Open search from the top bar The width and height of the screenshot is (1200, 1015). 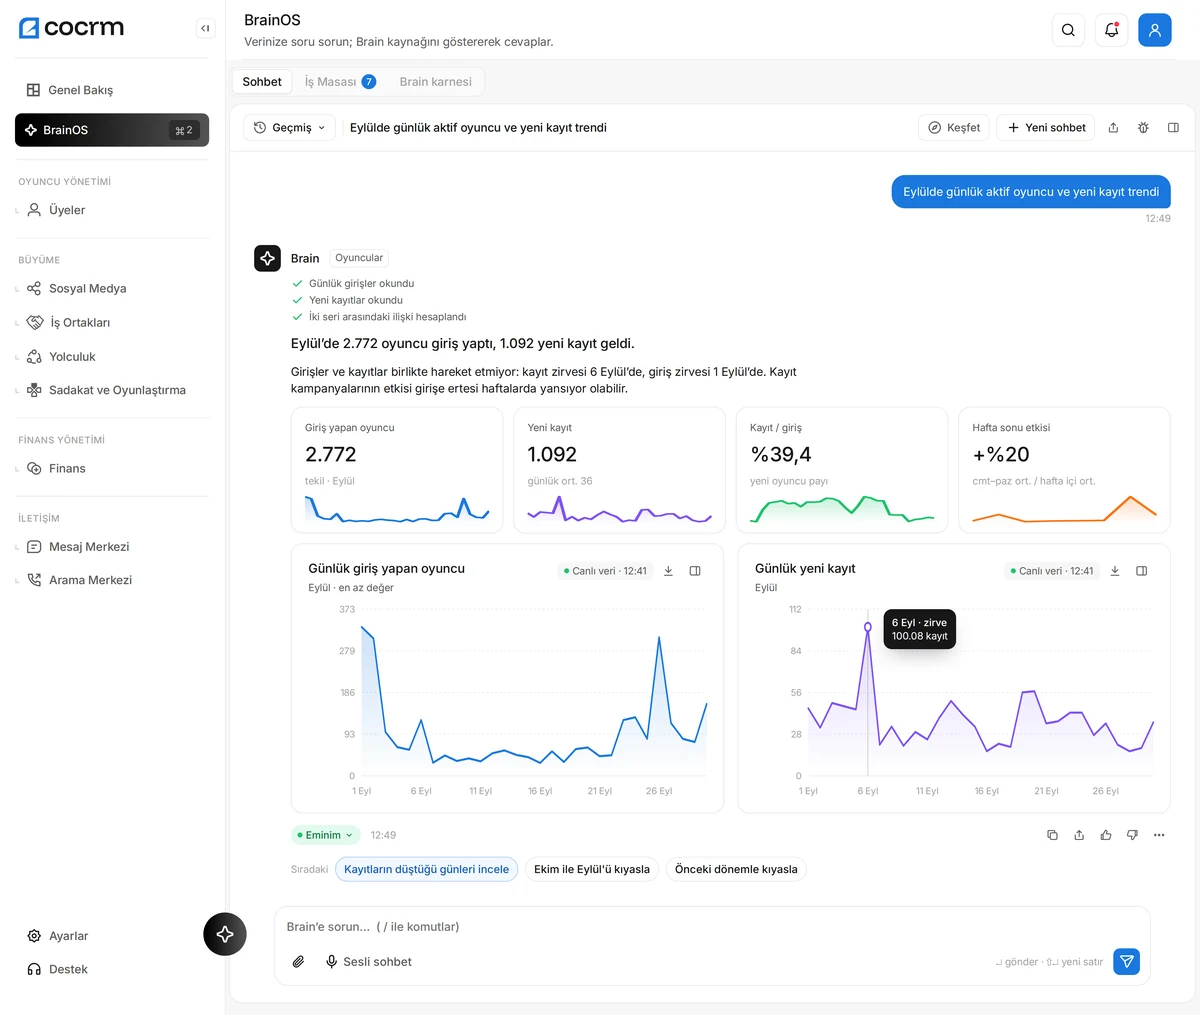(1068, 30)
